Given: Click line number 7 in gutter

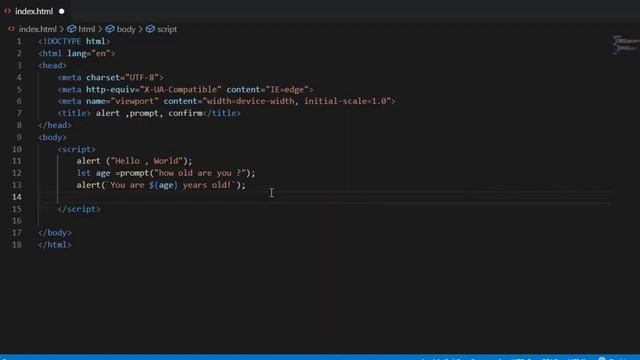Looking at the screenshot, I should pyautogui.click(x=19, y=113).
